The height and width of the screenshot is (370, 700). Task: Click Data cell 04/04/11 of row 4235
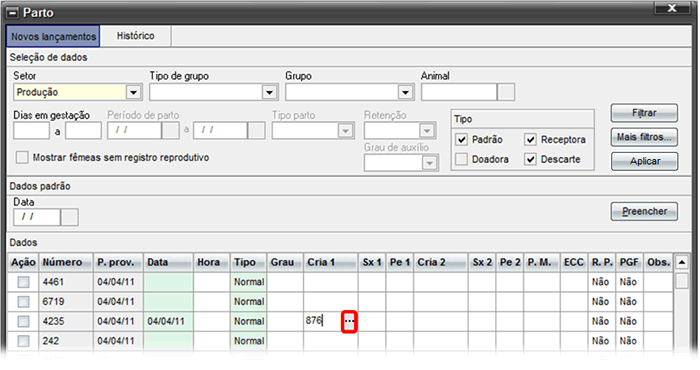click(x=168, y=321)
